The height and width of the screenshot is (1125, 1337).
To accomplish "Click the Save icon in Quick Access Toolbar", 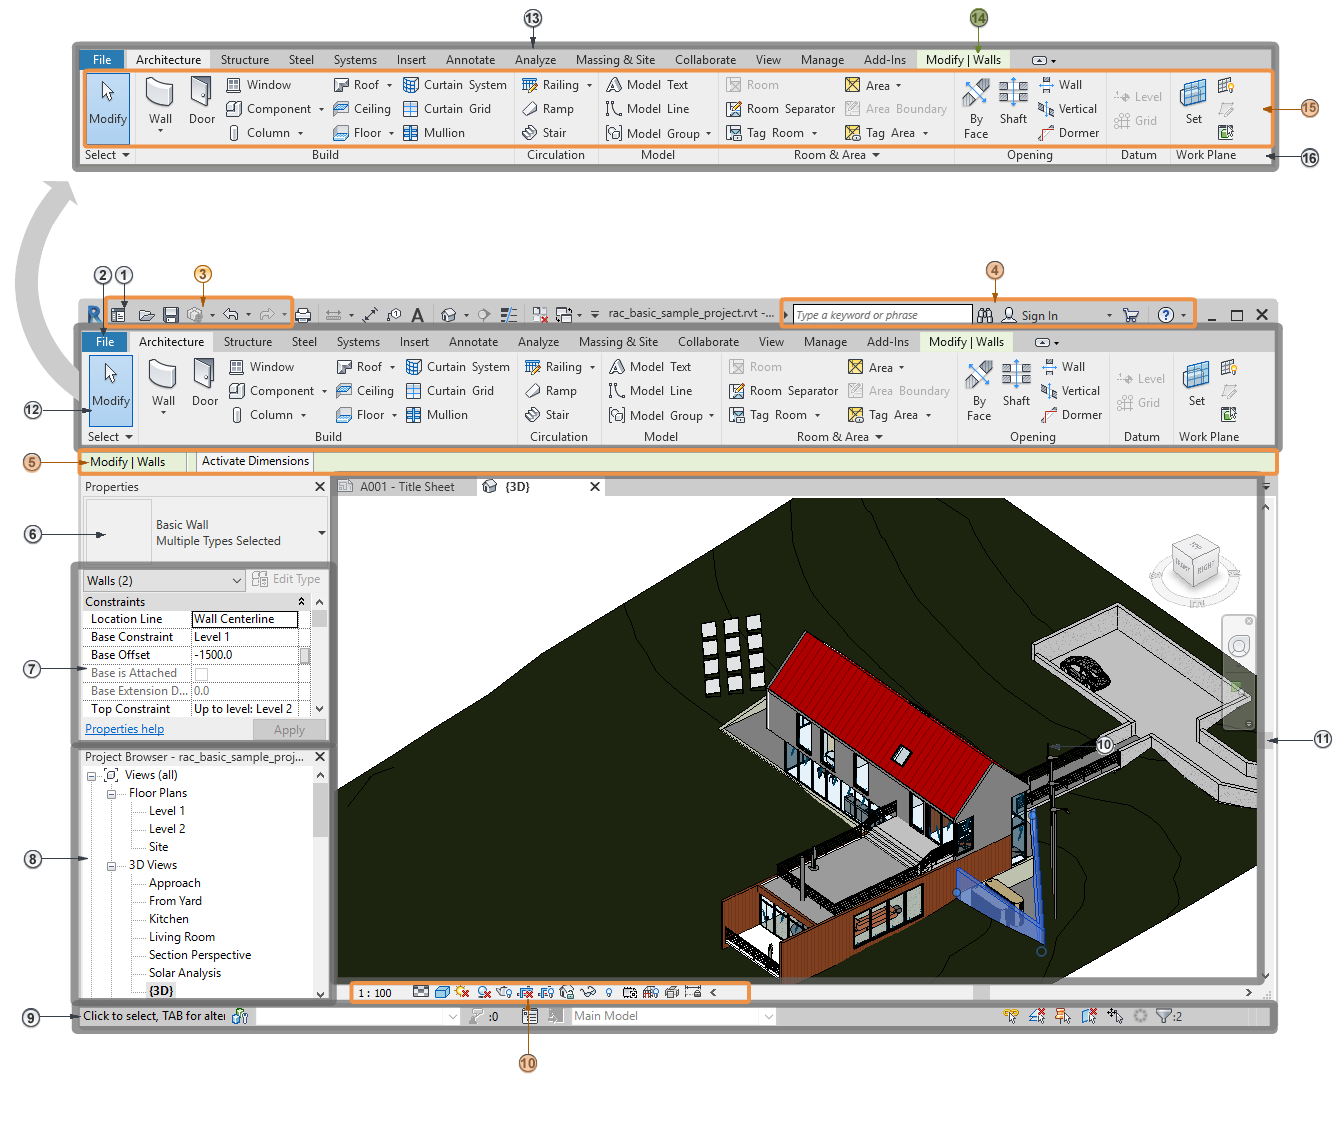I will pyautogui.click(x=171, y=315).
